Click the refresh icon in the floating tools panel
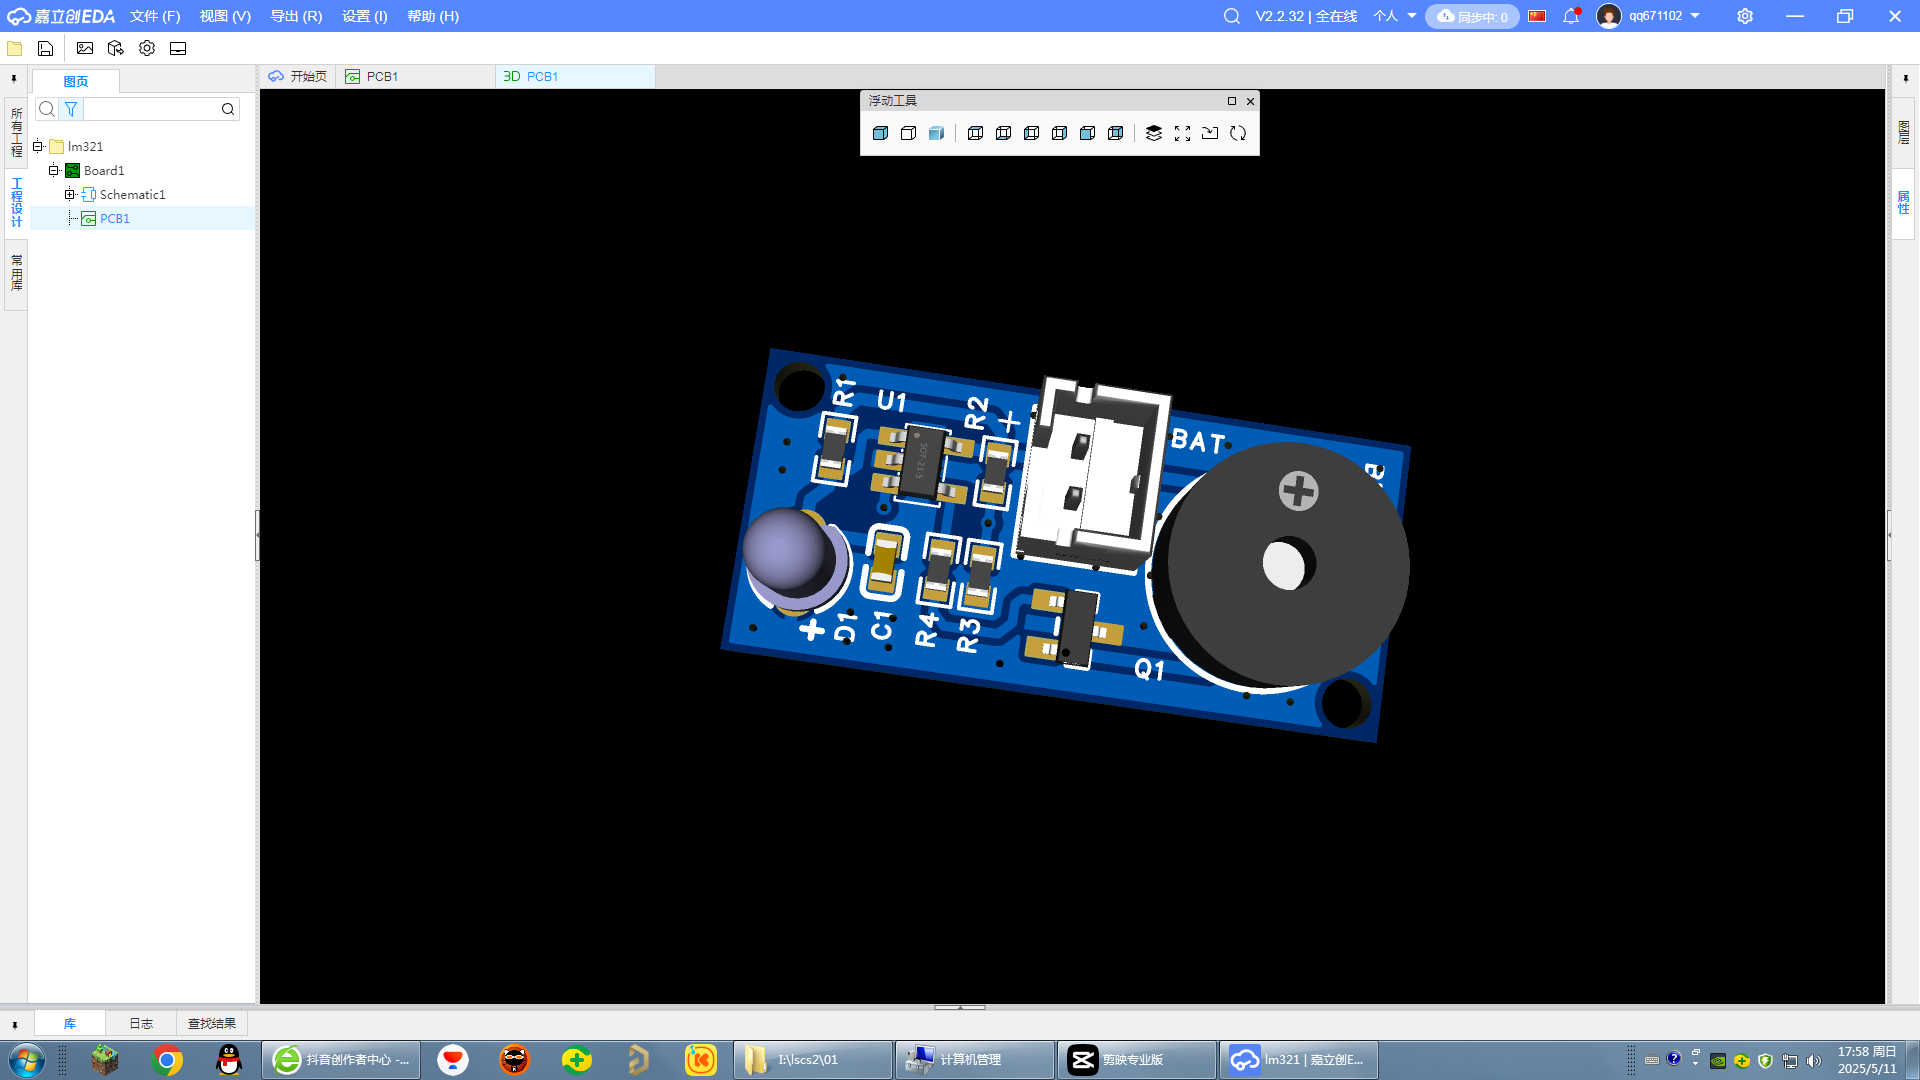1920x1080 pixels. click(1238, 133)
